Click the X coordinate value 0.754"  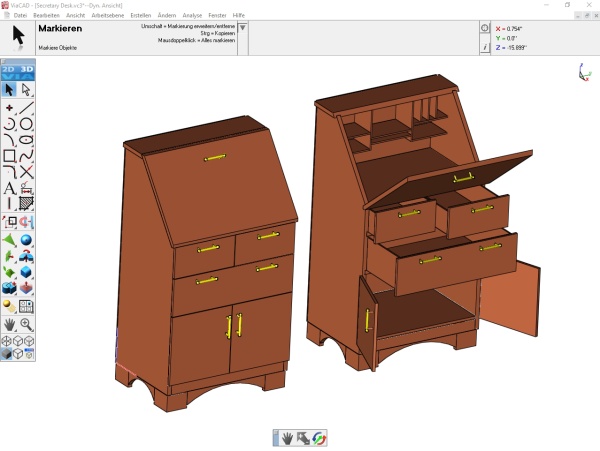click(514, 29)
